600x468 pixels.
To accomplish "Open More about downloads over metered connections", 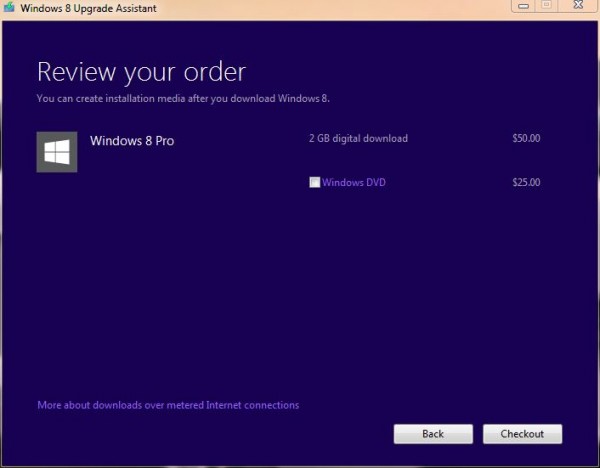I will [168, 405].
